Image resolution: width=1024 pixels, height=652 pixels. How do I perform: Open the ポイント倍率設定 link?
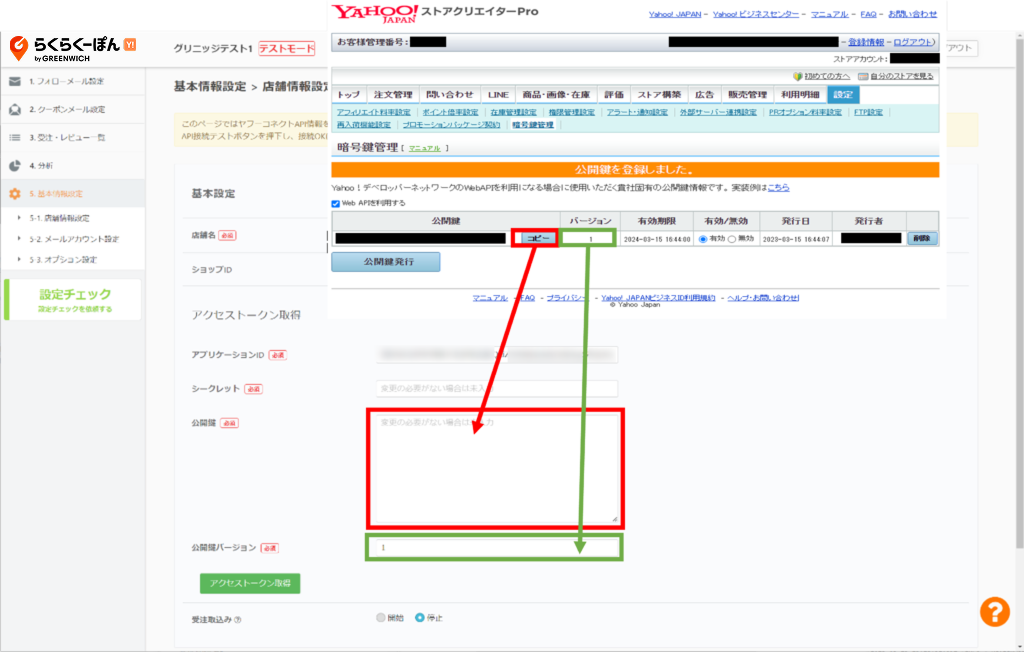[450, 112]
